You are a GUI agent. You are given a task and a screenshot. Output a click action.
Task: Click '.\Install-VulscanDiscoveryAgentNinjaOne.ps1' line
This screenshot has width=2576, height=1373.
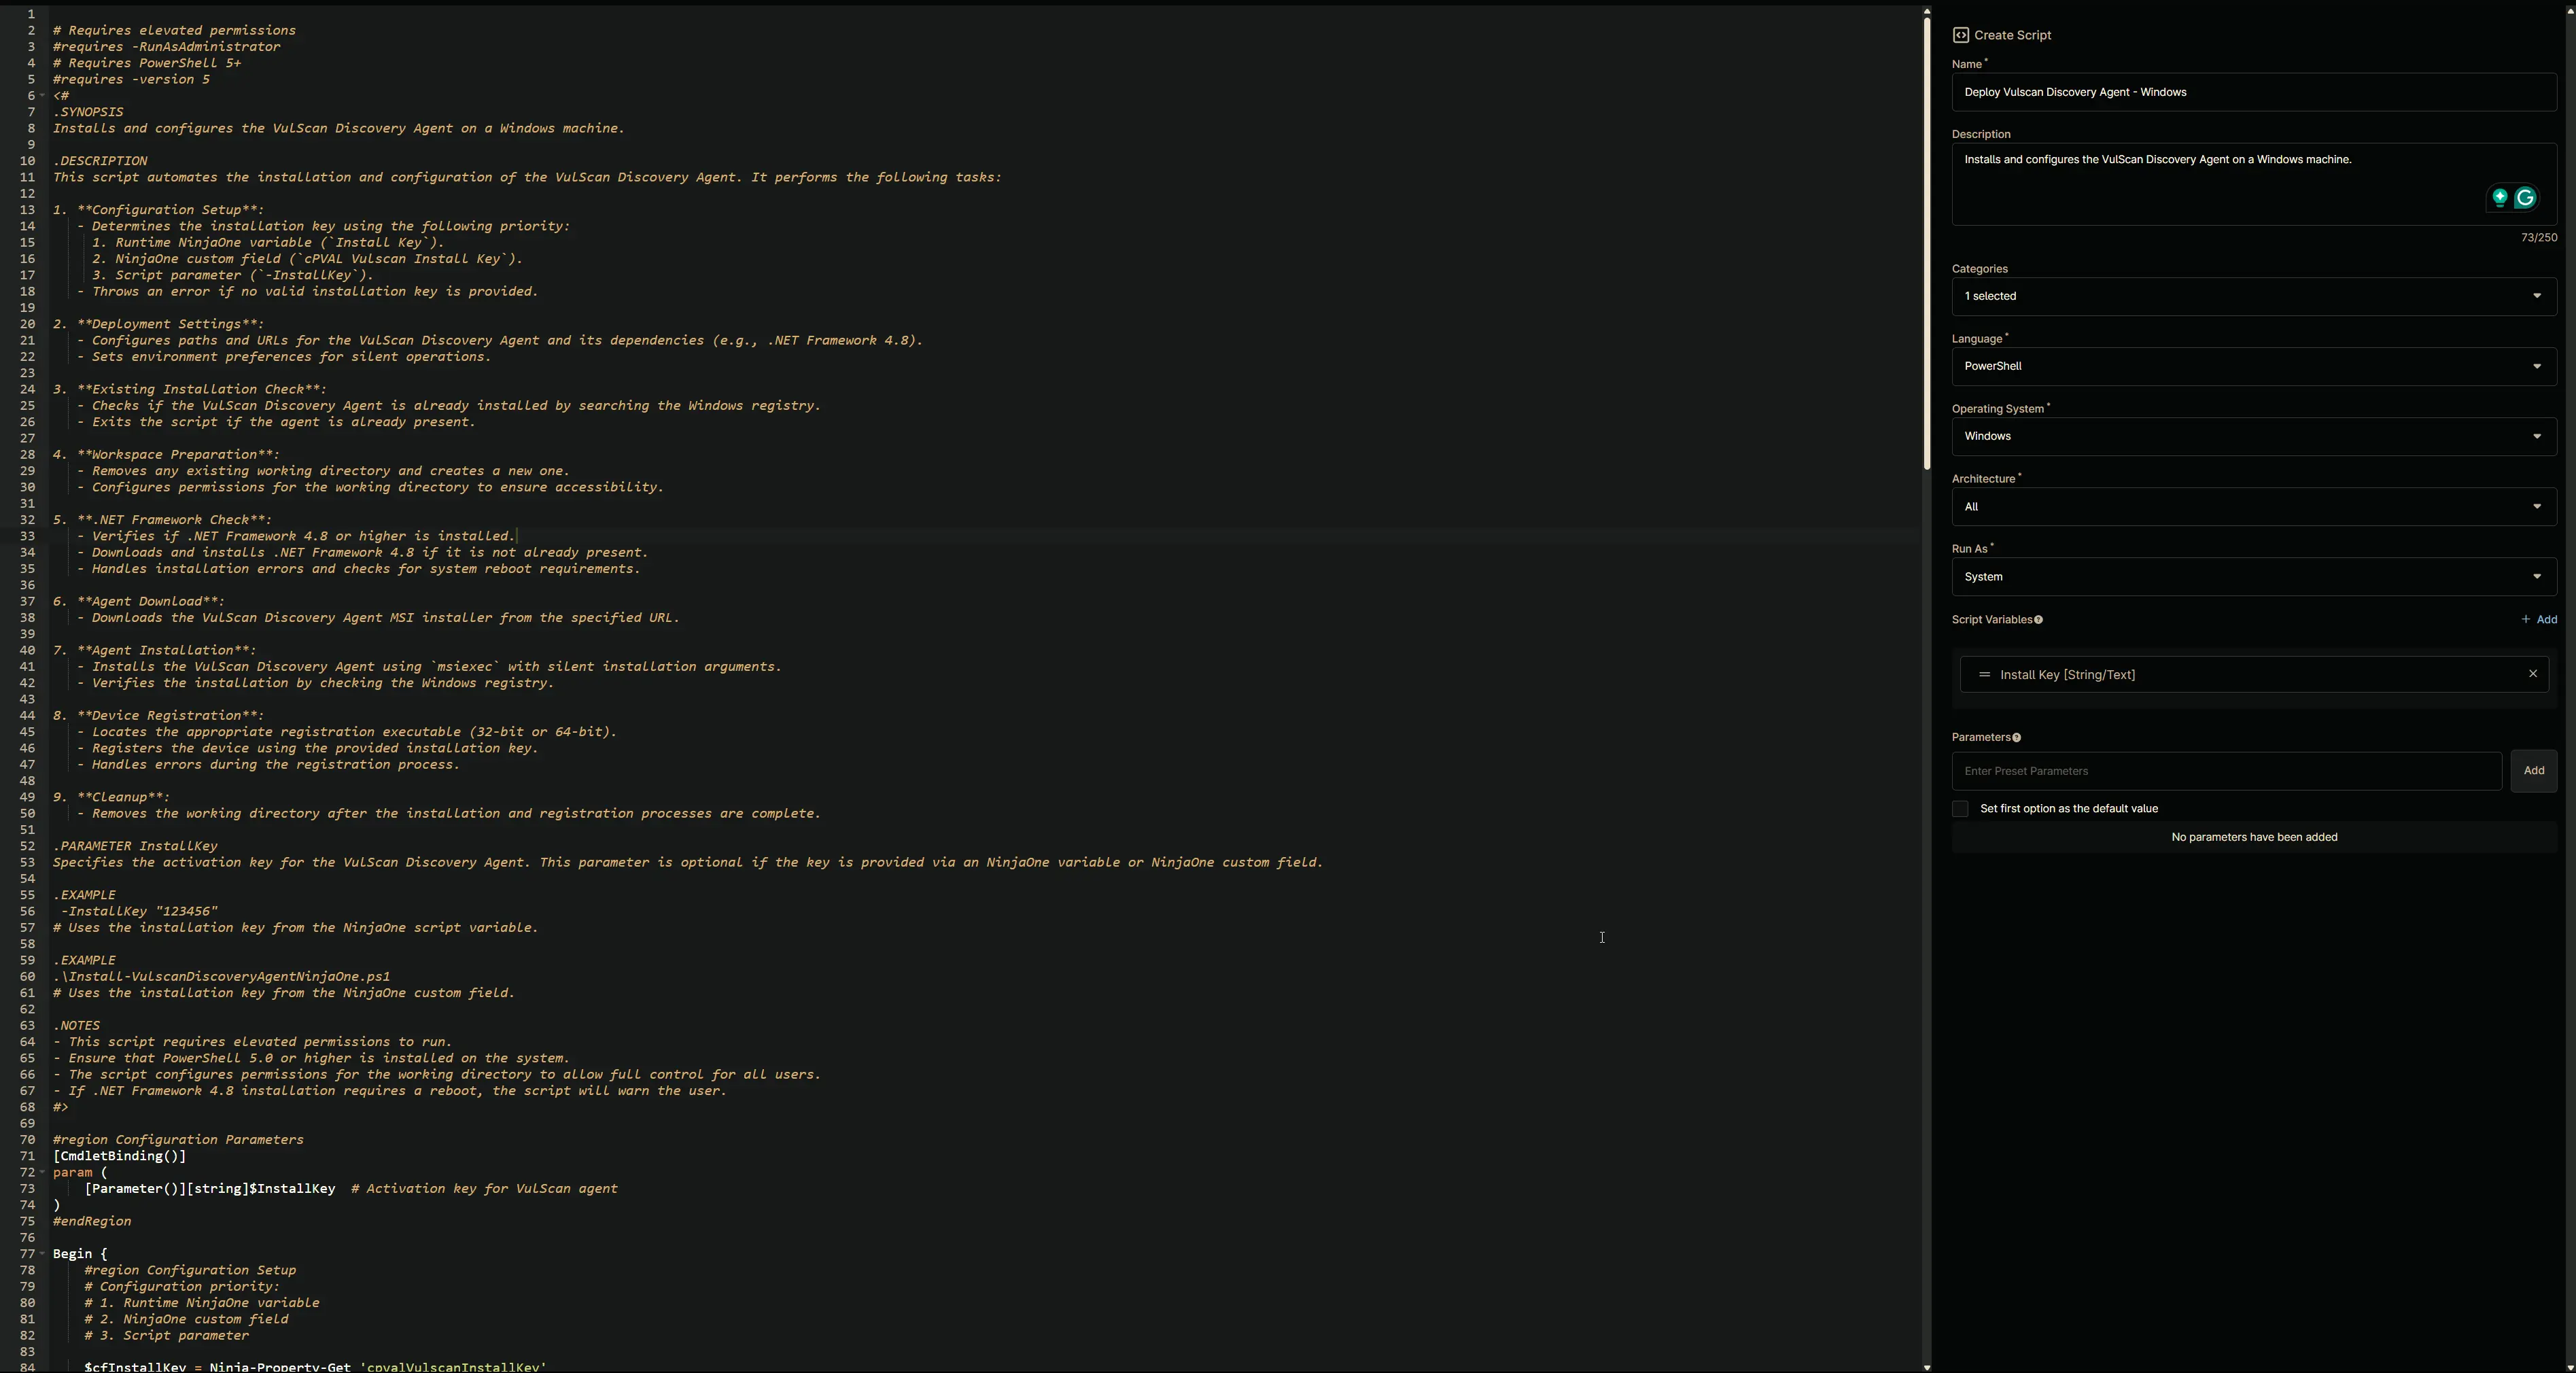[x=221, y=977]
